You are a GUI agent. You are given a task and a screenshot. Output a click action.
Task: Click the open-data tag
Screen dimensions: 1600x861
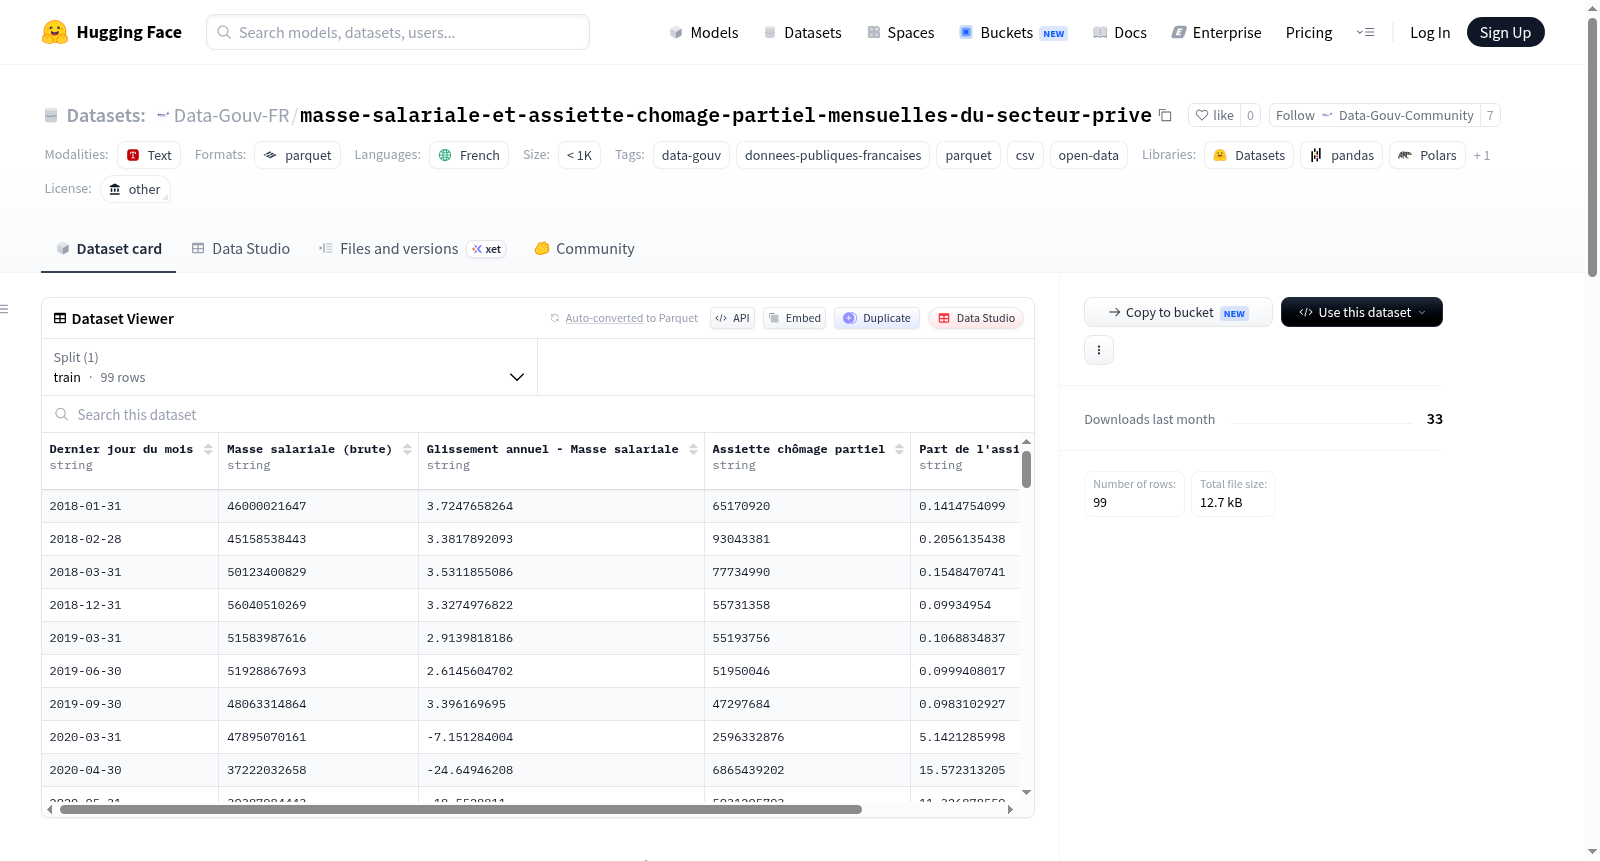[1088, 155]
